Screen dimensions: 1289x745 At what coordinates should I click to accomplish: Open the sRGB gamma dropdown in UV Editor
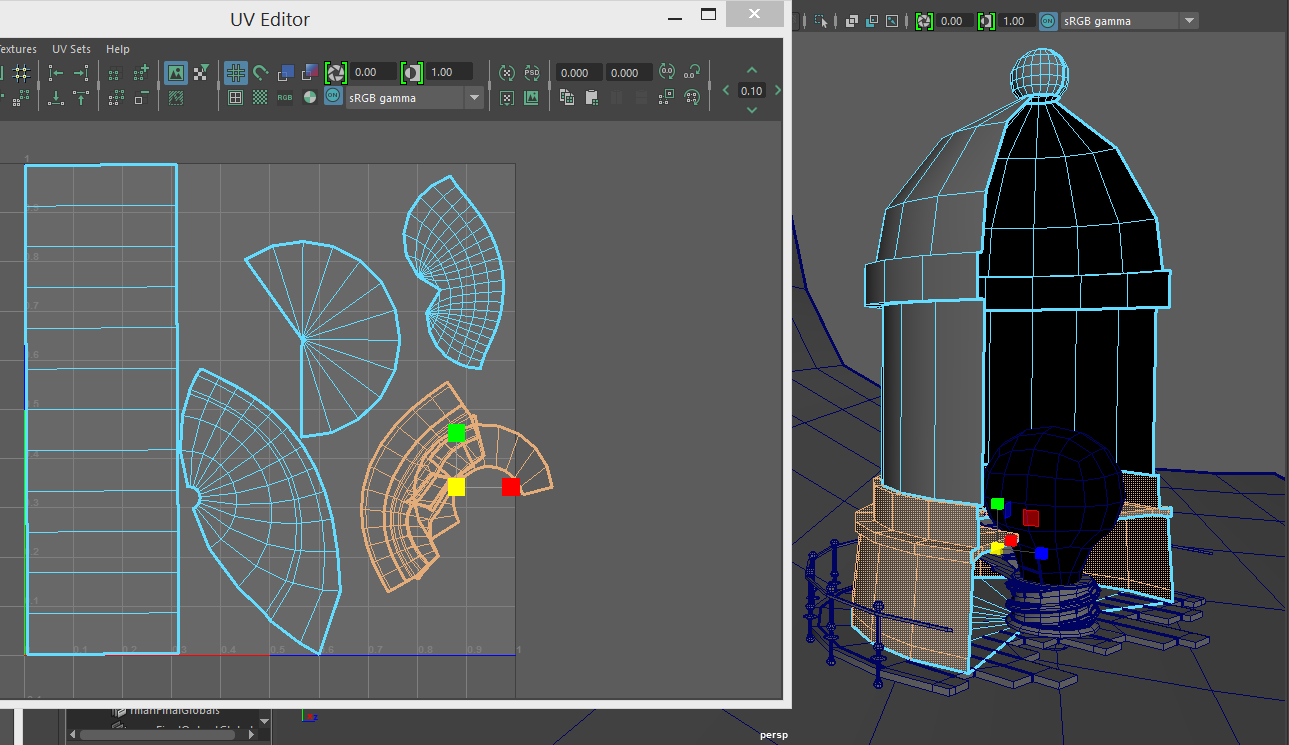click(x=475, y=96)
